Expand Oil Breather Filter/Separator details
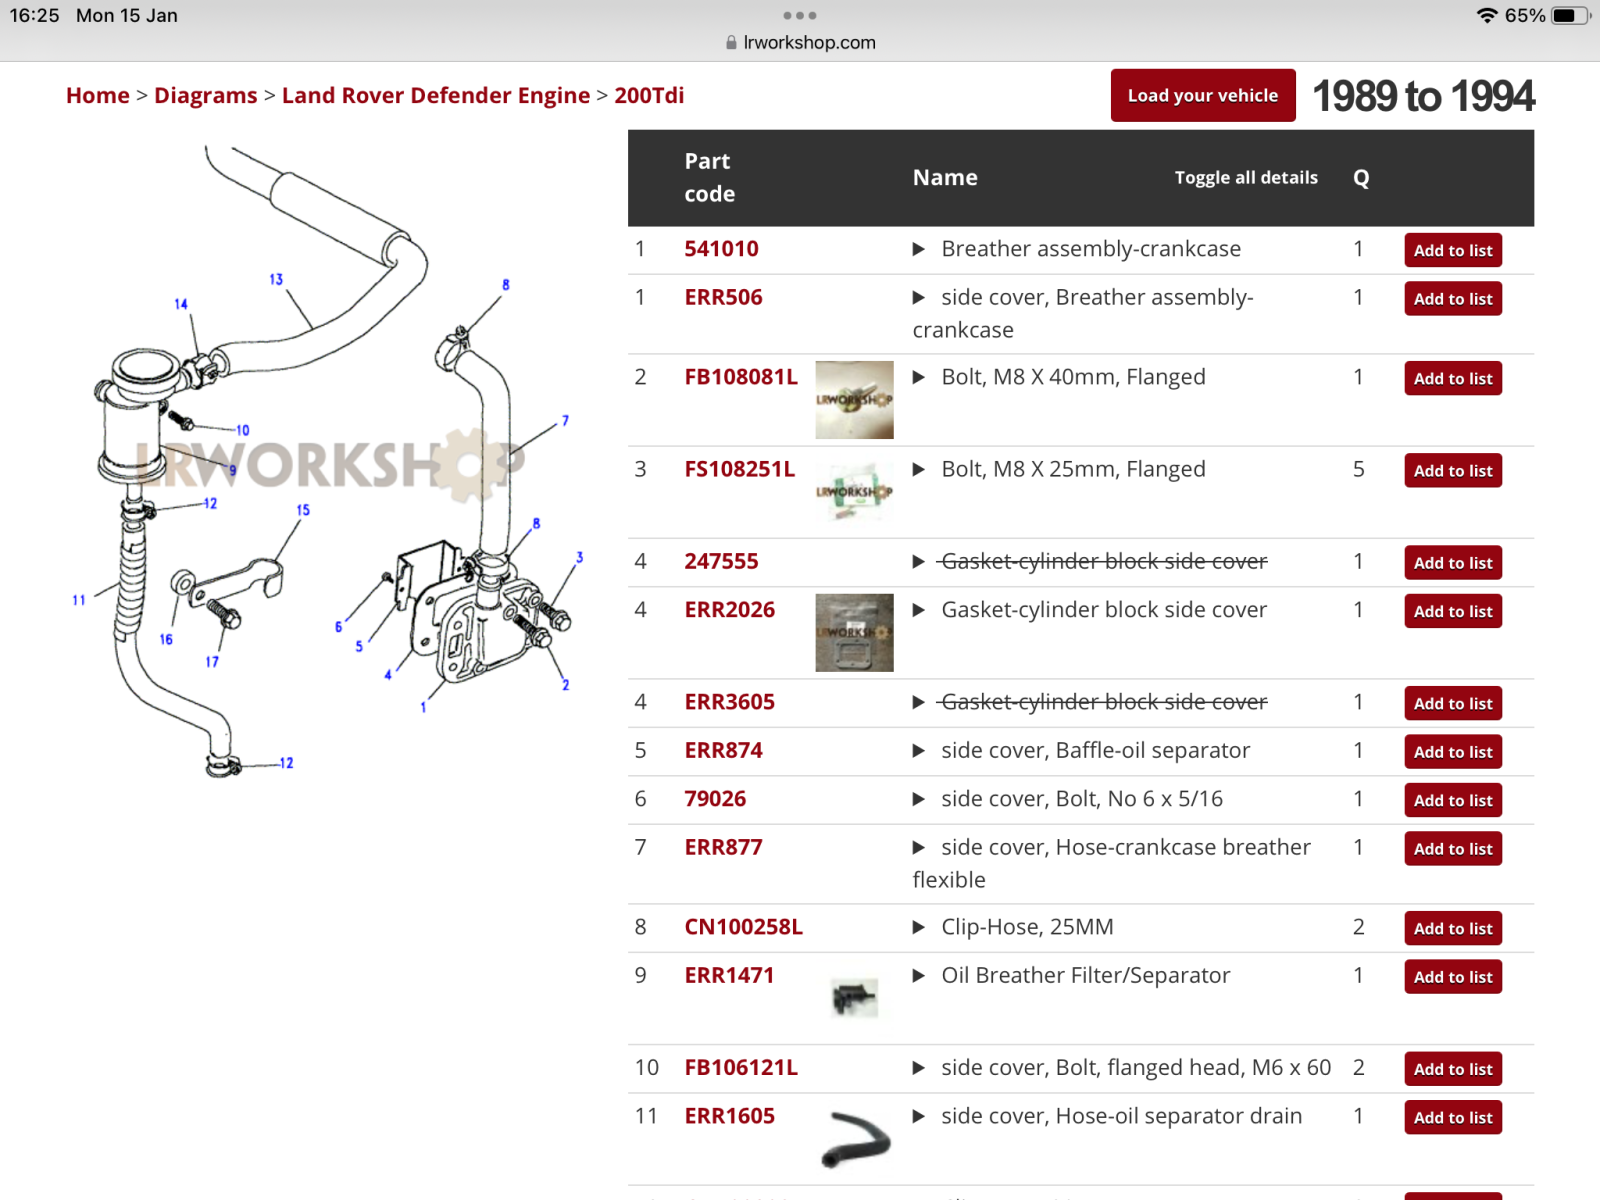This screenshot has height=1200, width=1600. pyautogui.click(x=918, y=976)
